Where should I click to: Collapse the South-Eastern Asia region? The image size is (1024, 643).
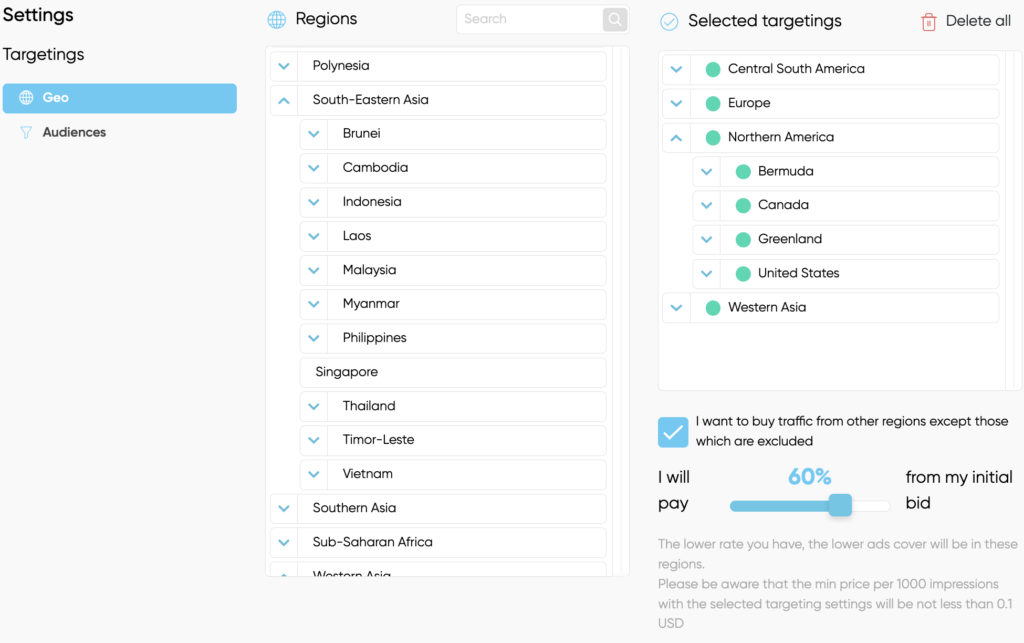click(284, 100)
